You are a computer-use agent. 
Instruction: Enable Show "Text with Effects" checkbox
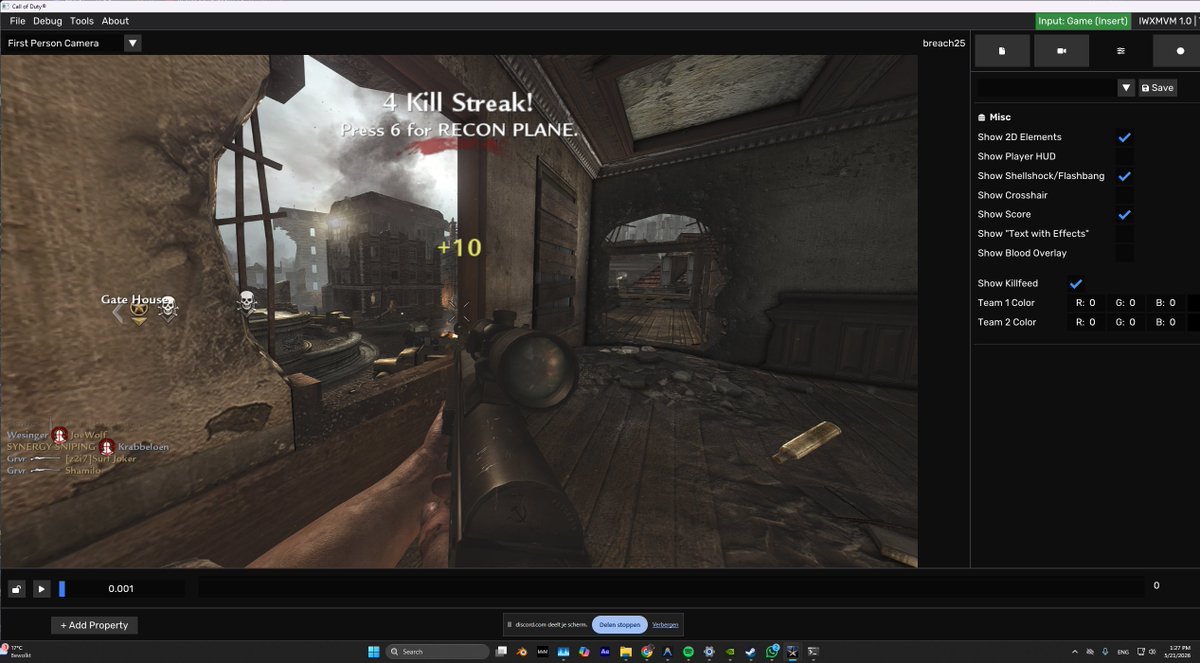click(x=1124, y=234)
